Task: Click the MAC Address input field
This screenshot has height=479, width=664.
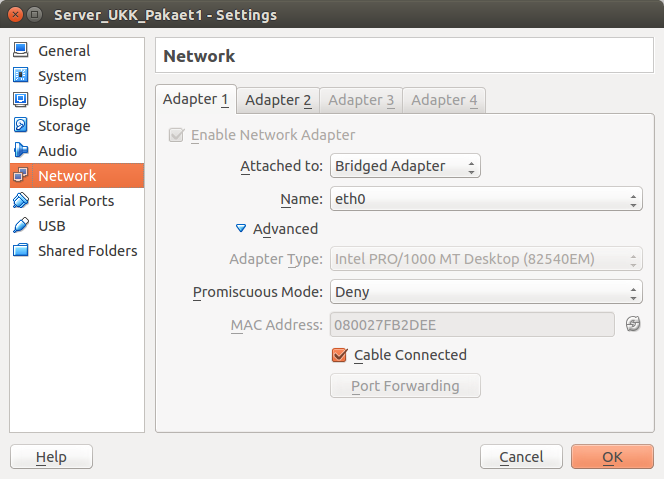Action: tap(471, 324)
